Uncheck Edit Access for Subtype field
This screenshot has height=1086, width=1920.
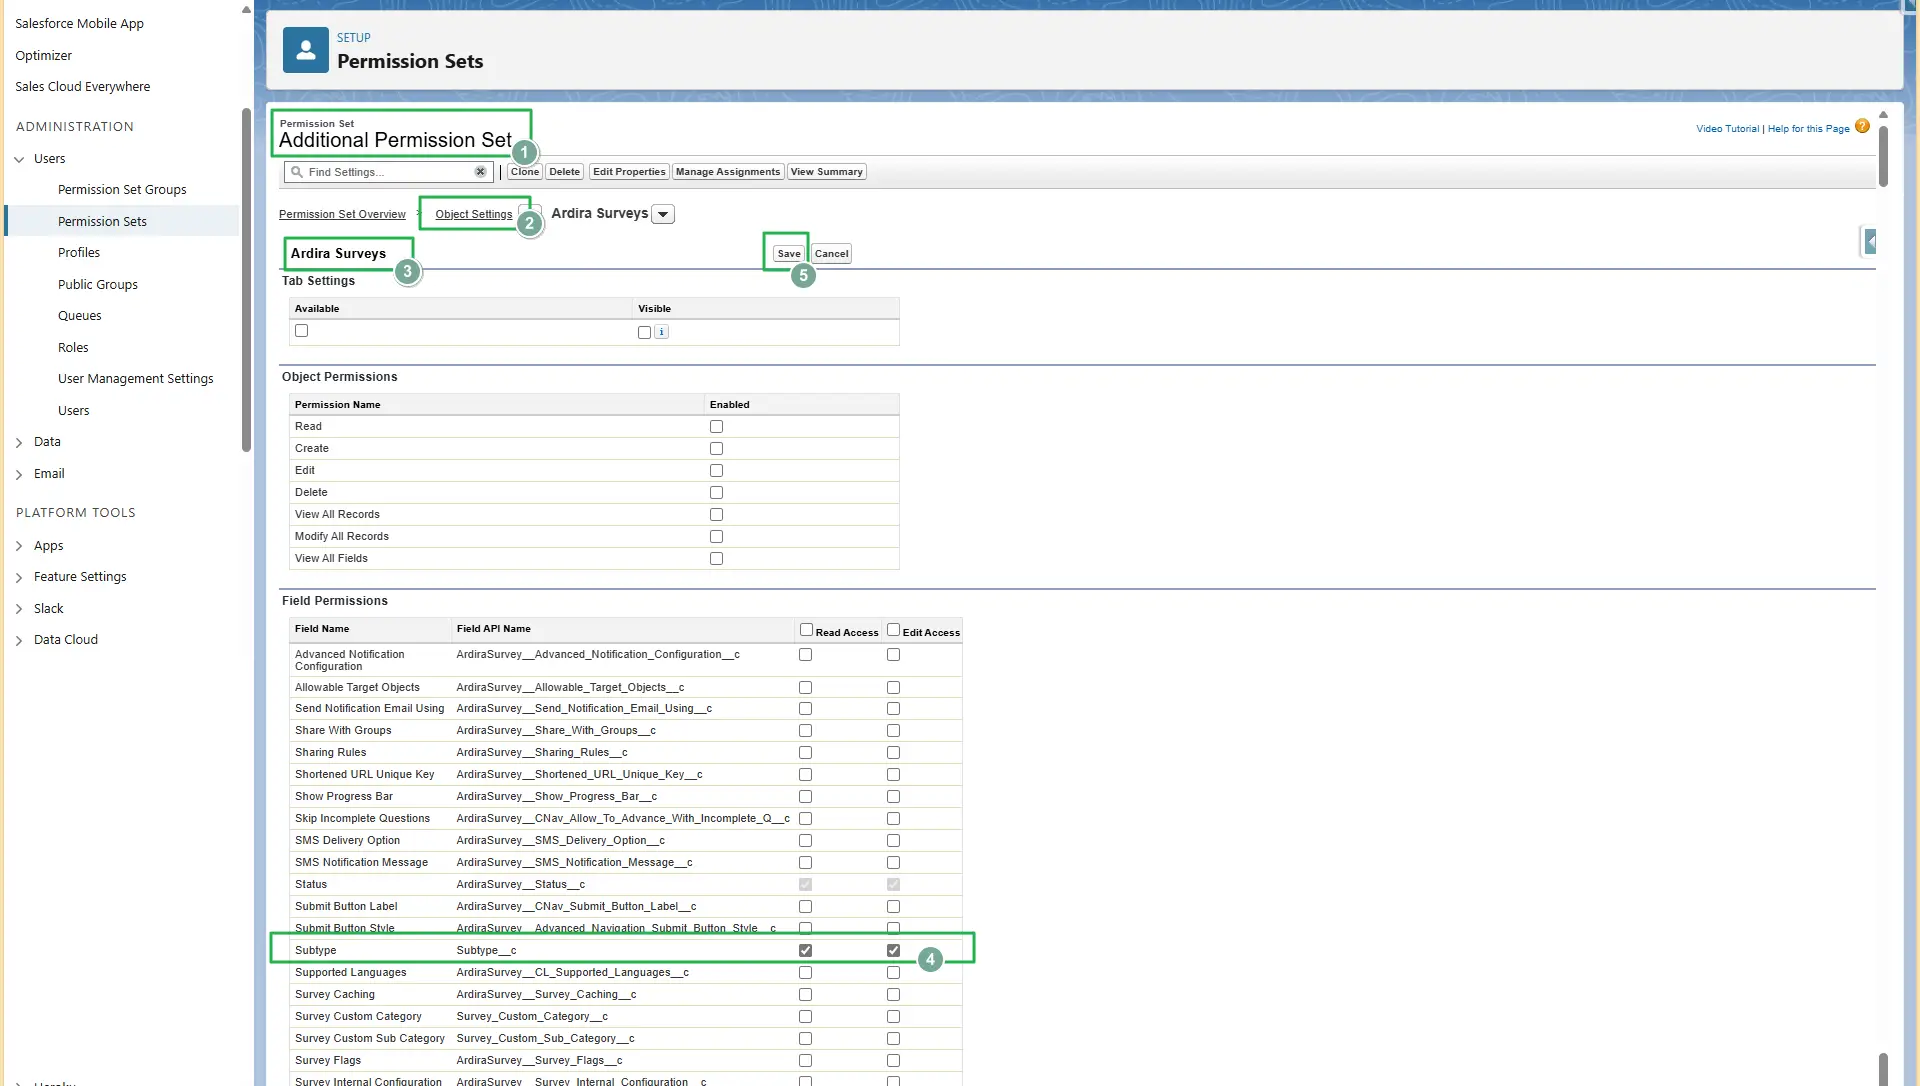coord(893,951)
